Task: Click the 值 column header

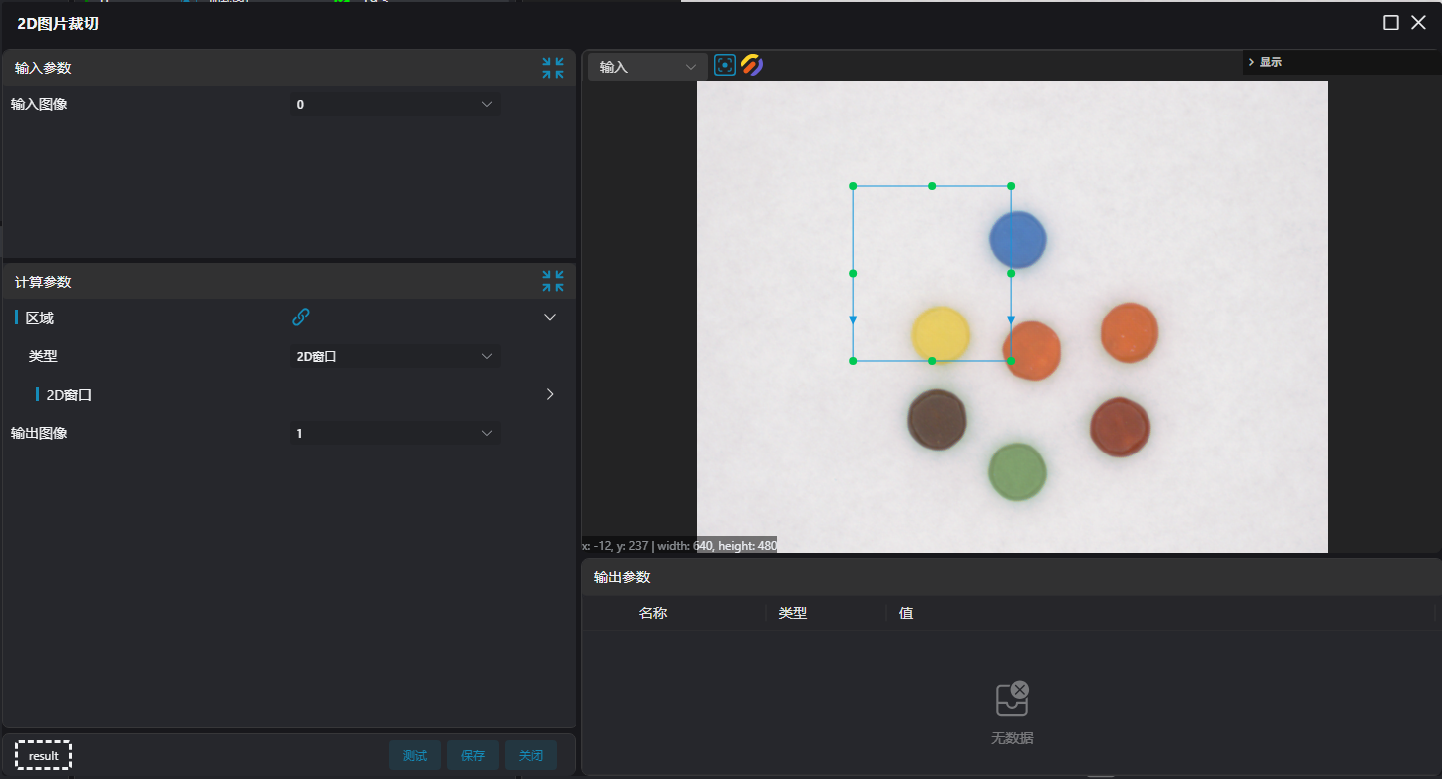Action: click(x=906, y=613)
